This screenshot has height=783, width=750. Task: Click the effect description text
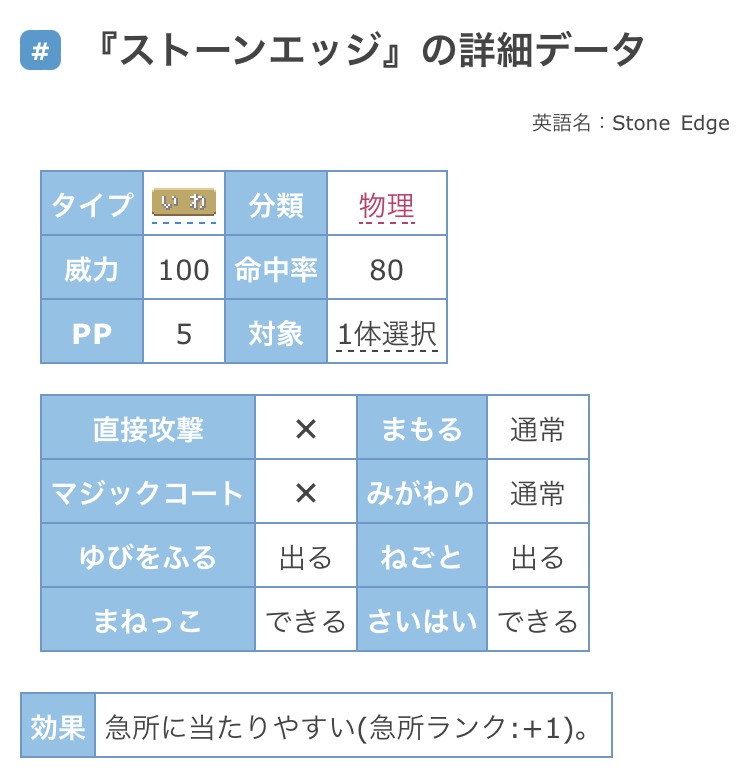pyautogui.click(x=347, y=727)
